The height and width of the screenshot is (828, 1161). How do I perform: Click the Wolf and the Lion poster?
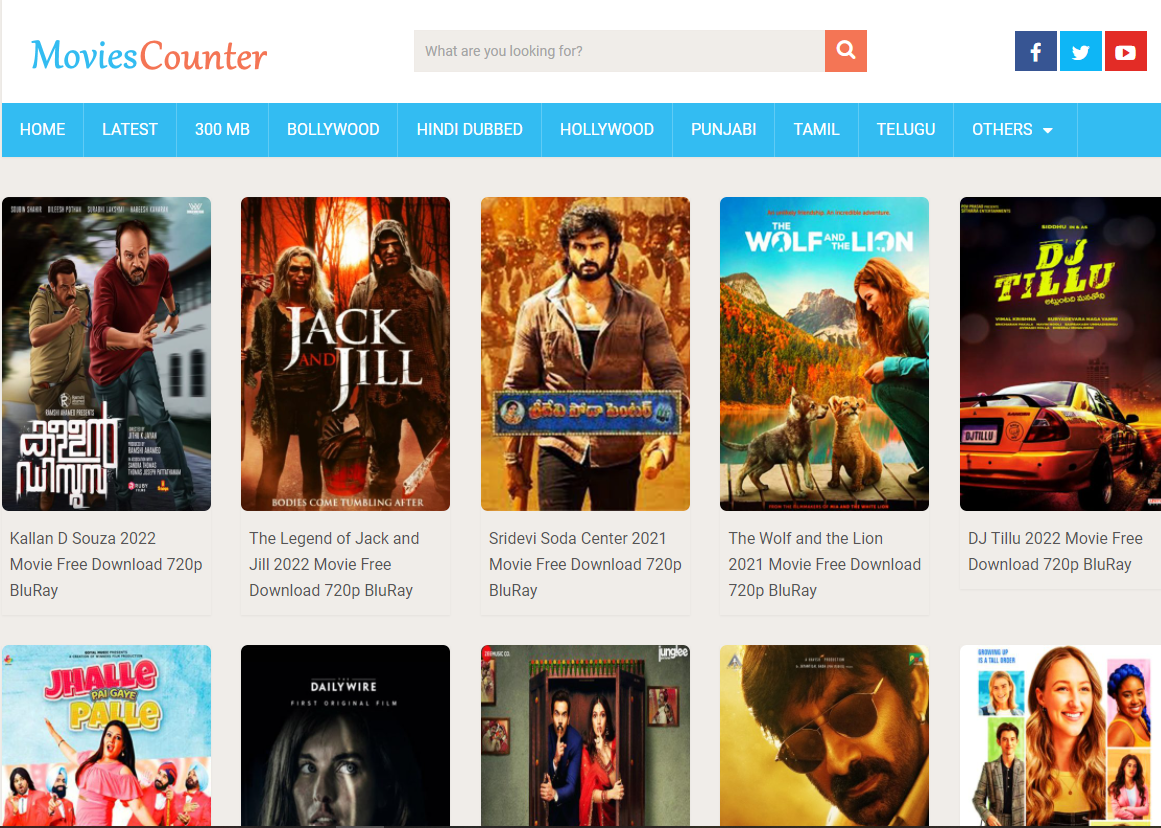pos(825,354)
